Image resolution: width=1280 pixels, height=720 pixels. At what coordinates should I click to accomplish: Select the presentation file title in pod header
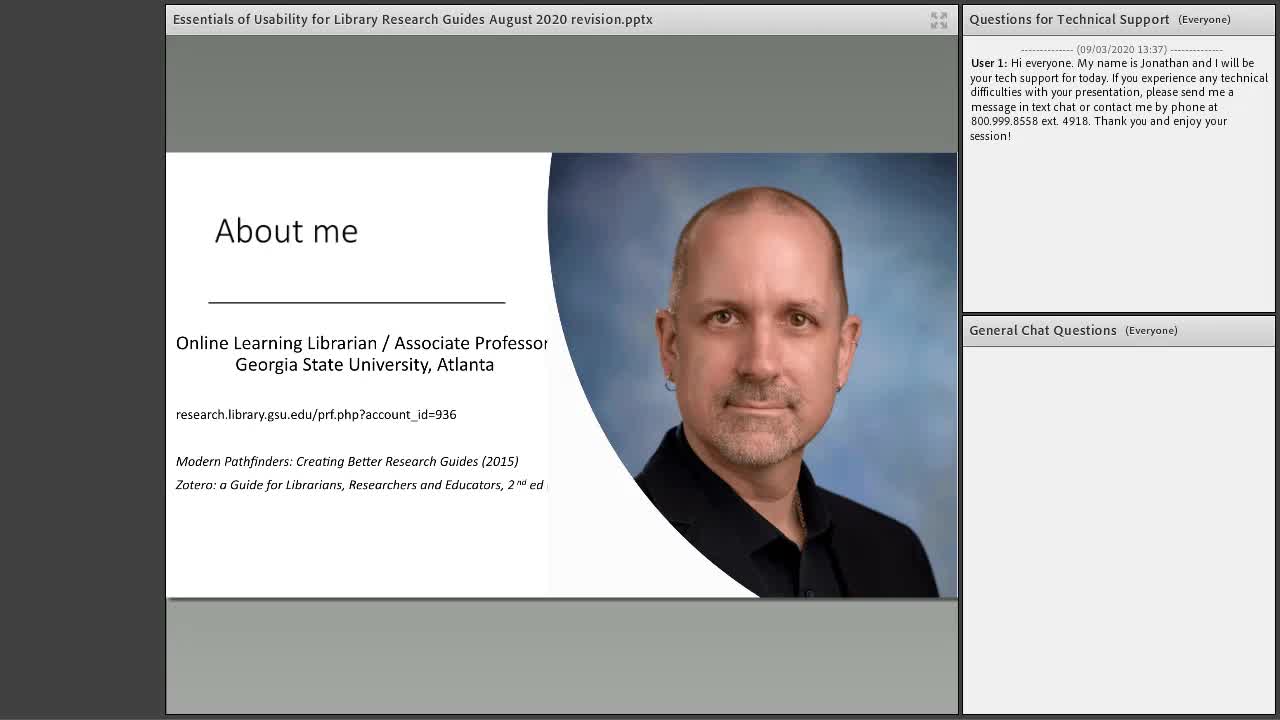click(x=412, y=19)
